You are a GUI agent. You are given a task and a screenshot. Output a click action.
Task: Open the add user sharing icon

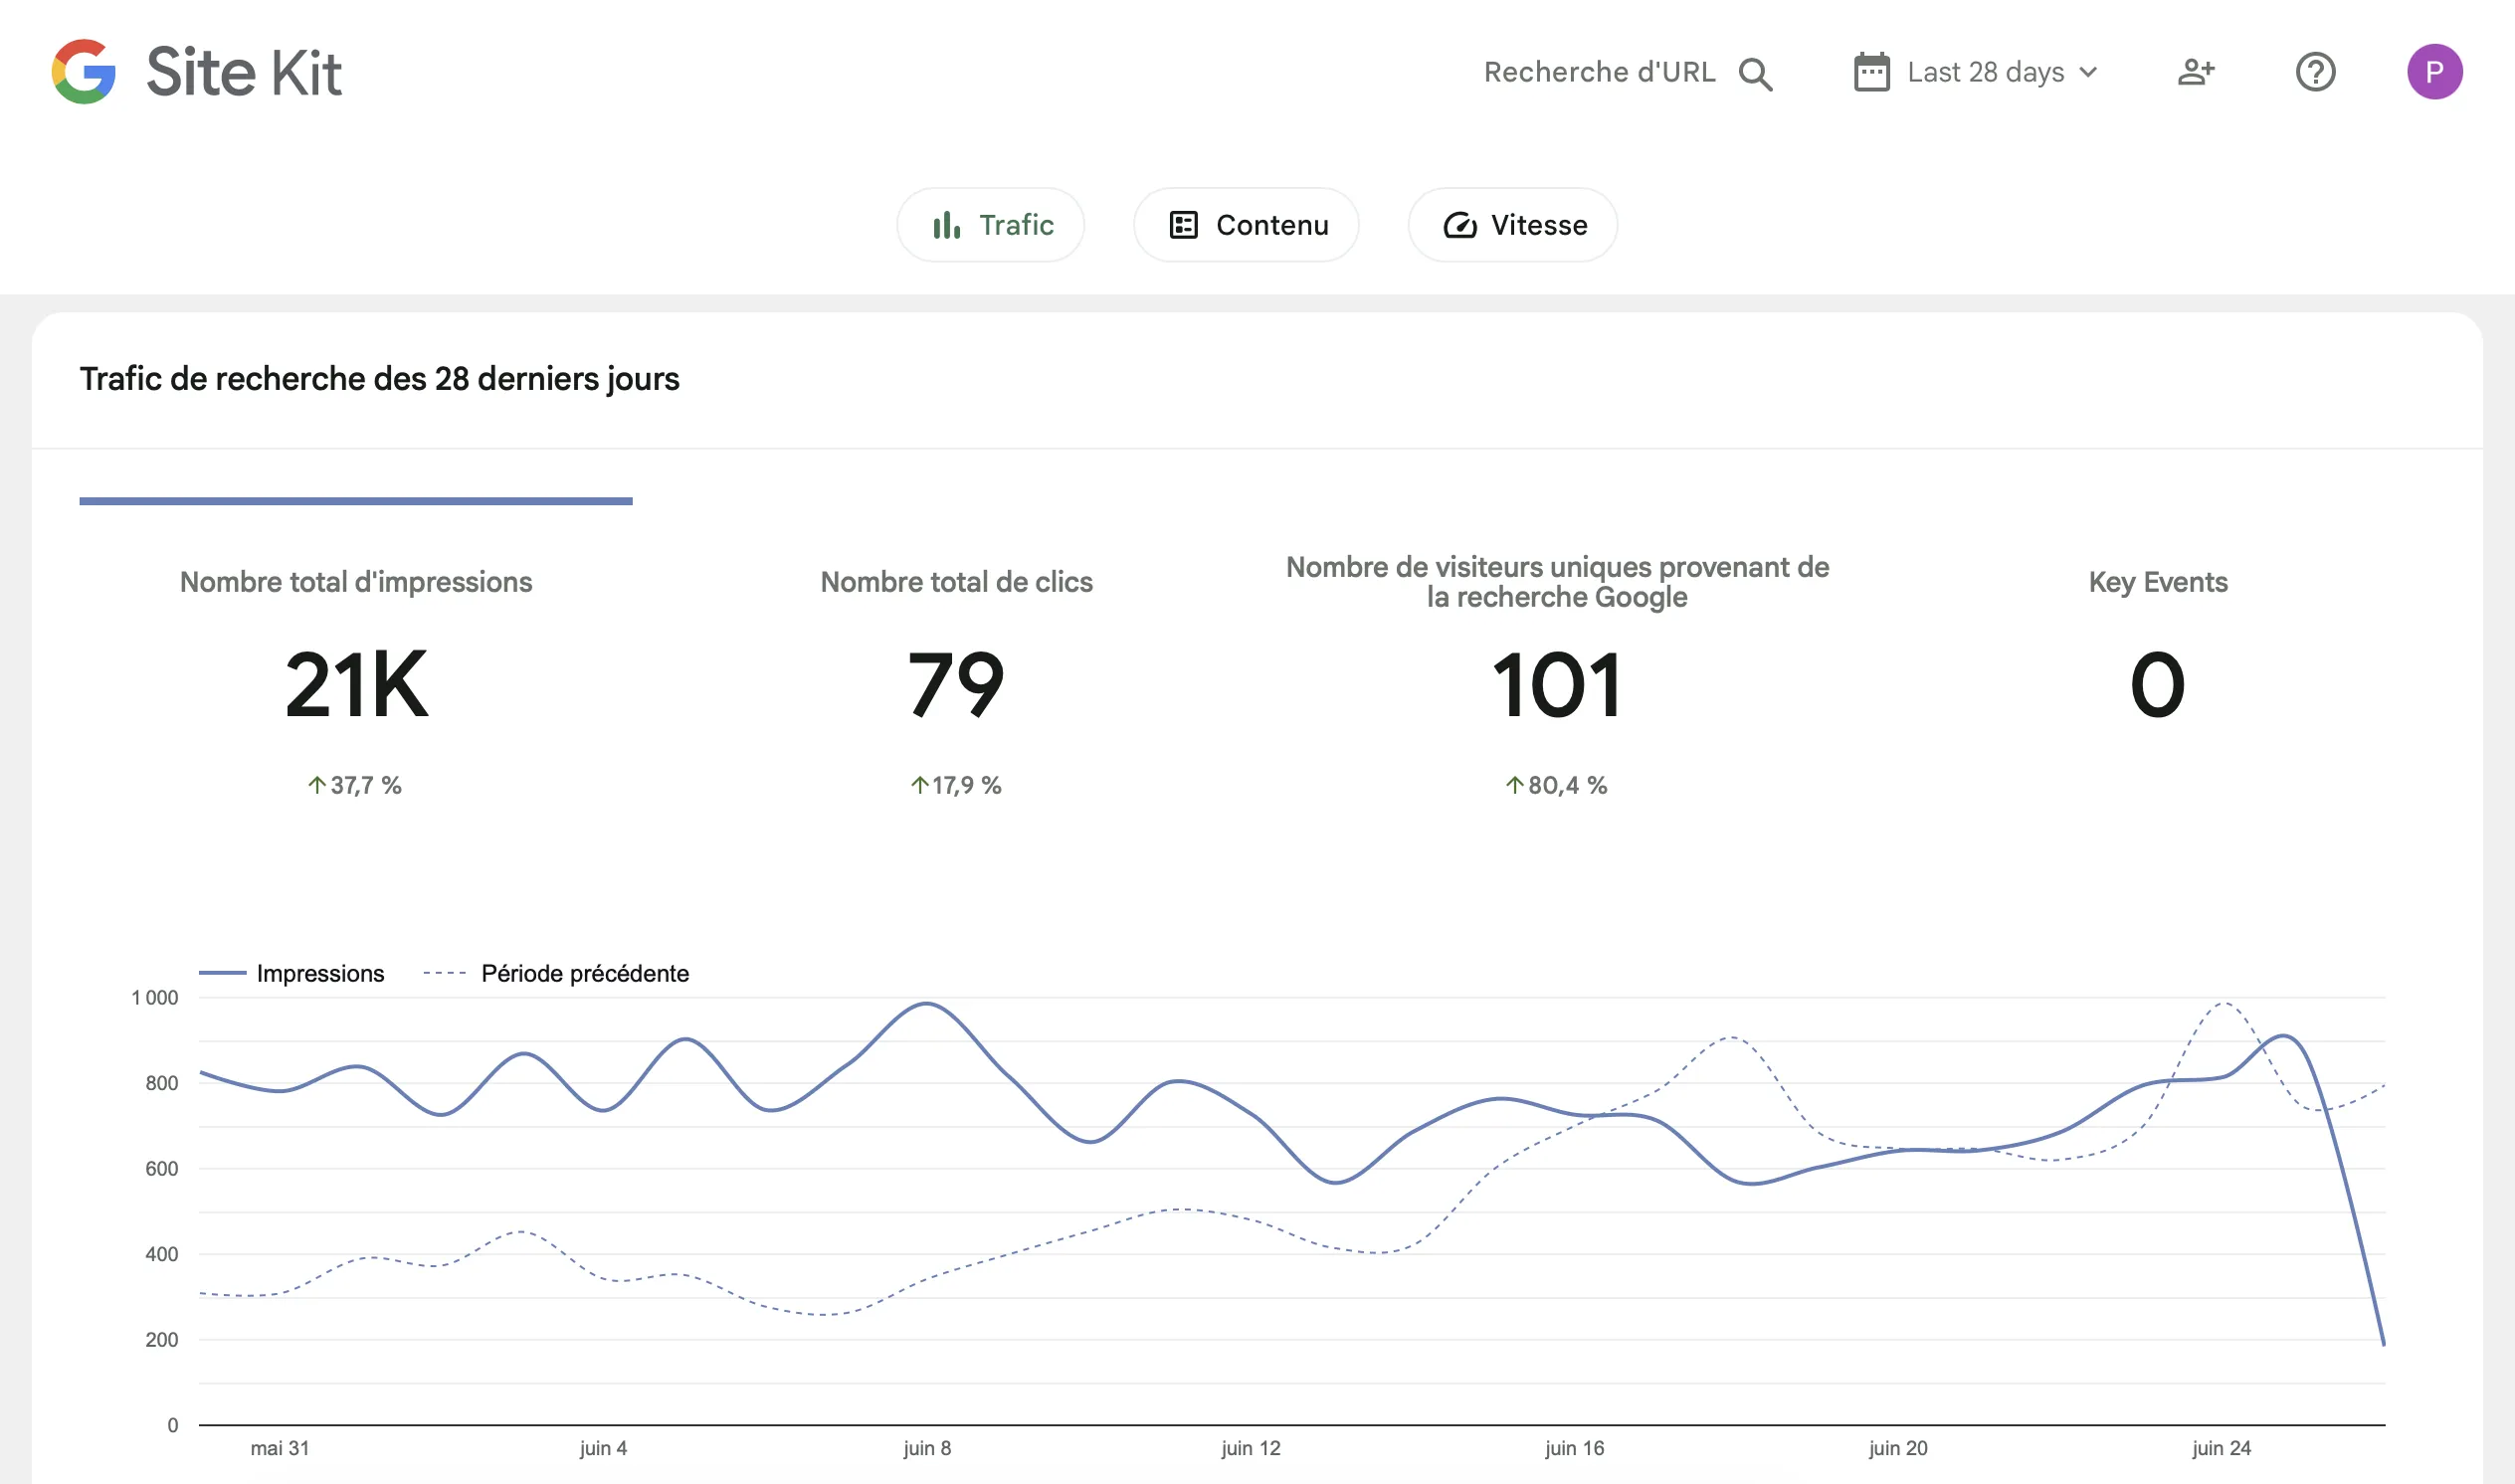click(x=2196, y=72)
